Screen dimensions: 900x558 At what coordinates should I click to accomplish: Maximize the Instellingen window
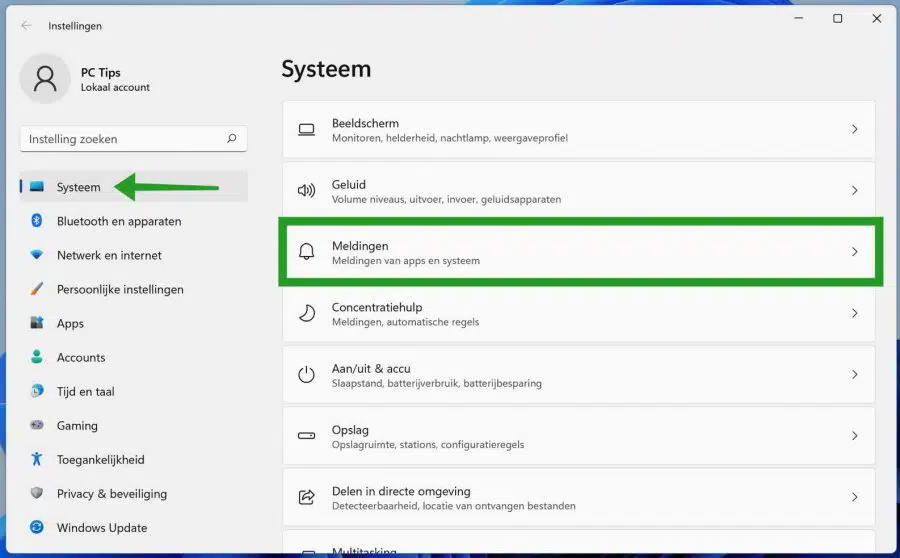pyautogui.click(x=837, y=18)
